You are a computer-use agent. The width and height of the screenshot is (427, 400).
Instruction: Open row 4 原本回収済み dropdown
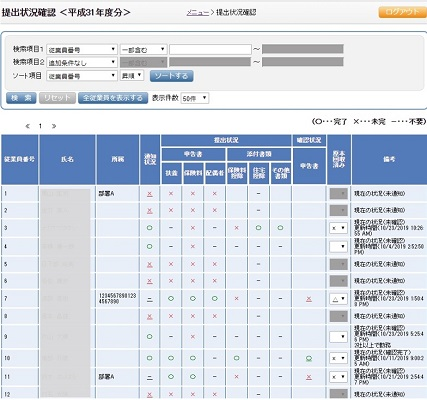click(x=338, y=246)
